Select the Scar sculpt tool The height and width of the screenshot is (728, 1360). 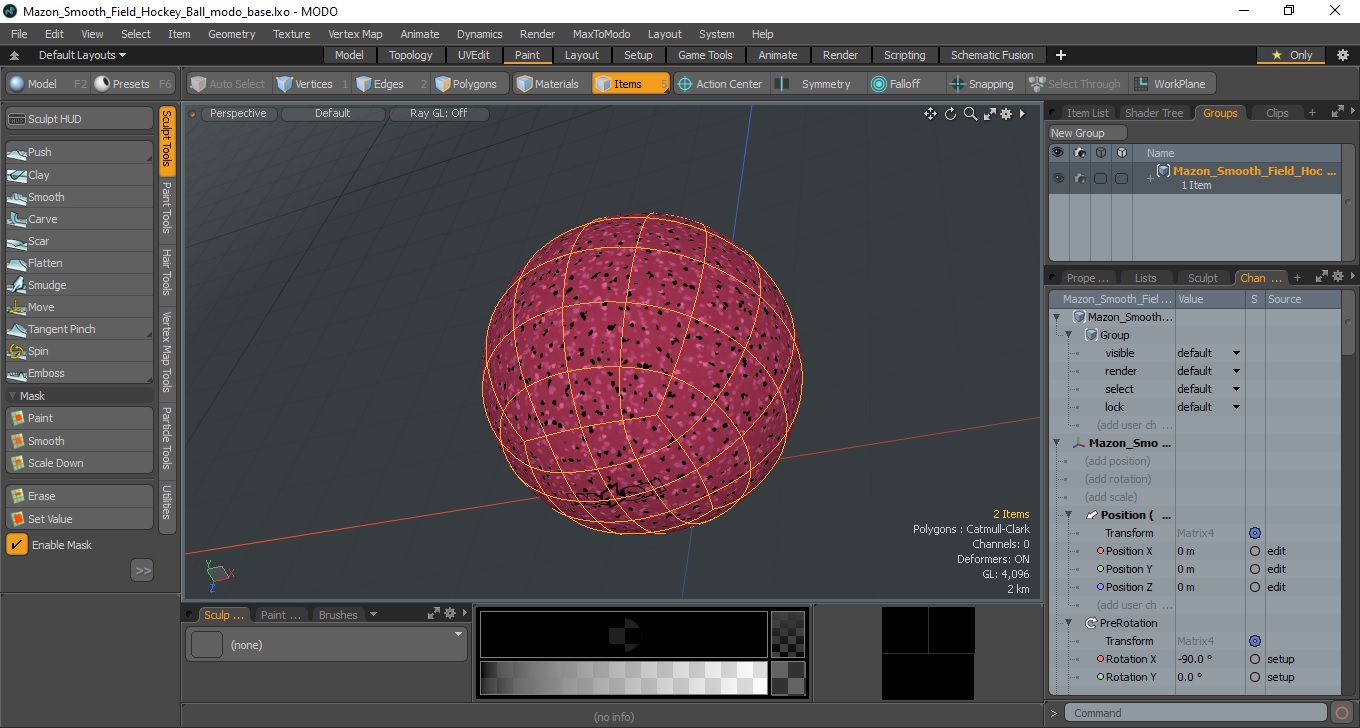click(80, 241)
